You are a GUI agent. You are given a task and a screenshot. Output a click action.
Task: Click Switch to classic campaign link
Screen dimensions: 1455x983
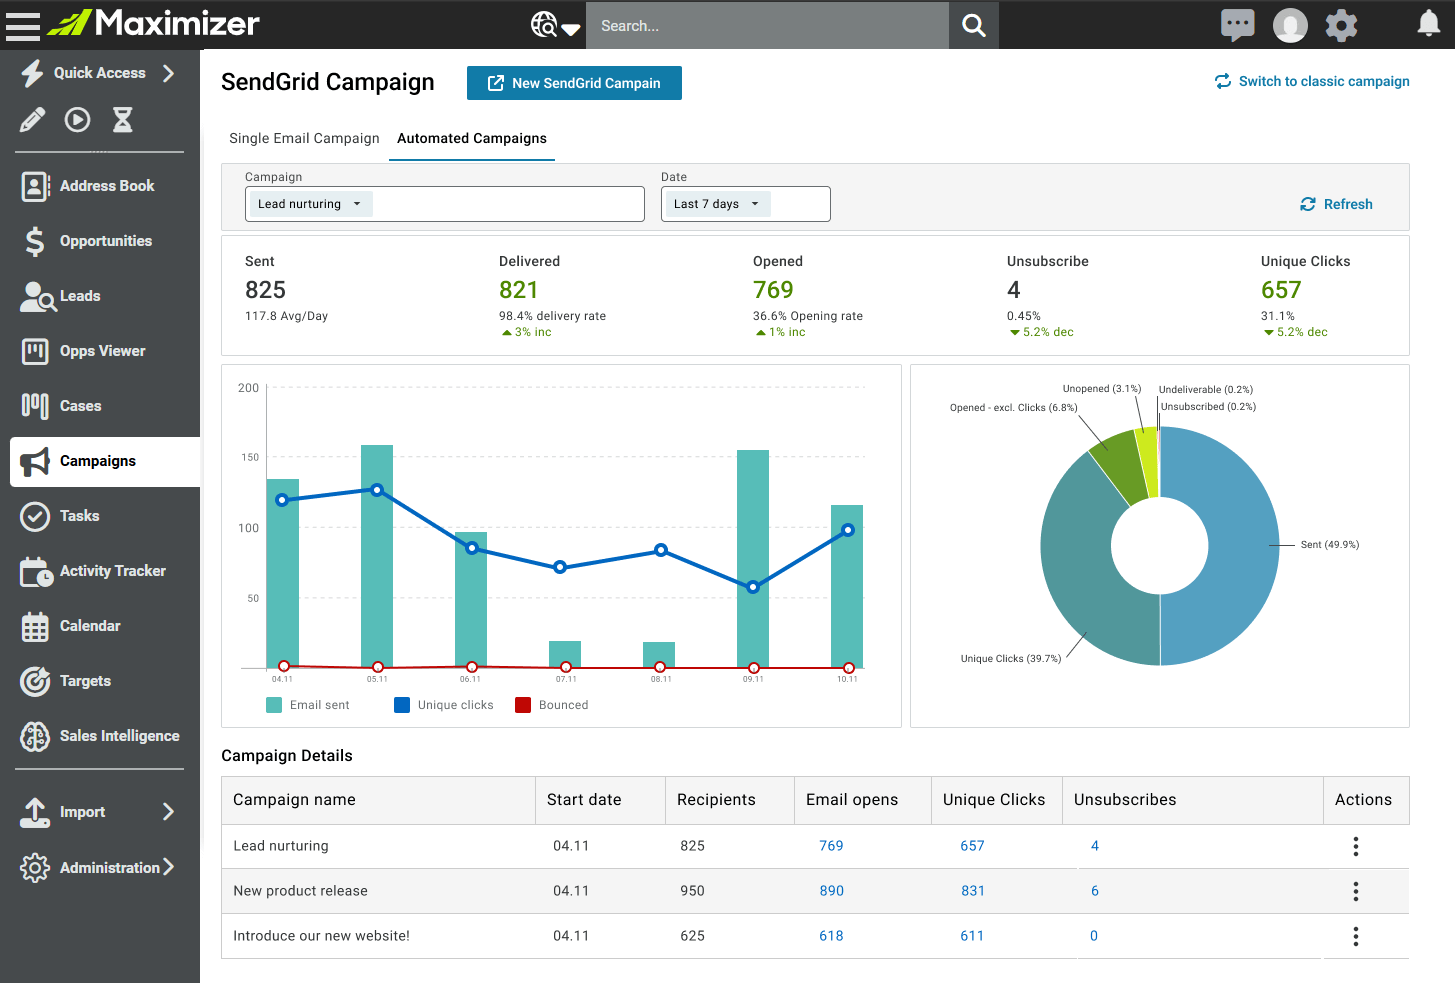tap(1312, 81)
